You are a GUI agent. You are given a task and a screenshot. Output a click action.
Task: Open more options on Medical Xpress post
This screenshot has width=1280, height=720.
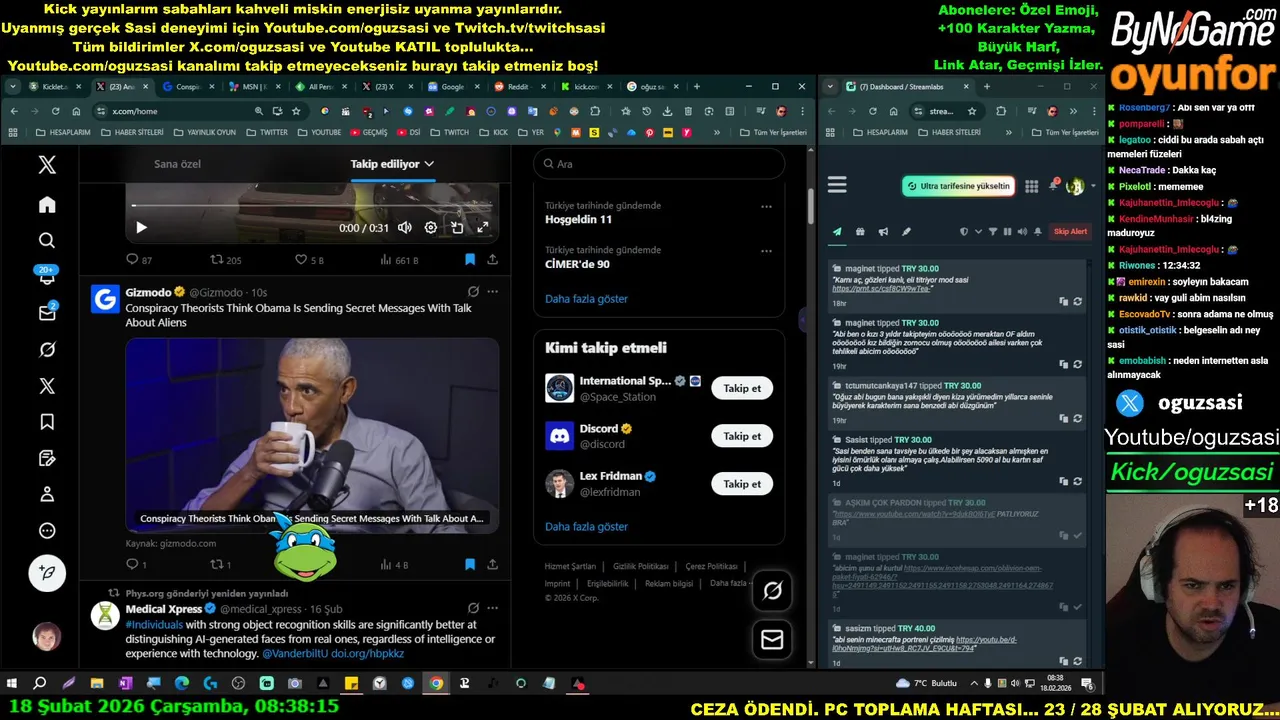pyautogui.click(x=492, y=608)
